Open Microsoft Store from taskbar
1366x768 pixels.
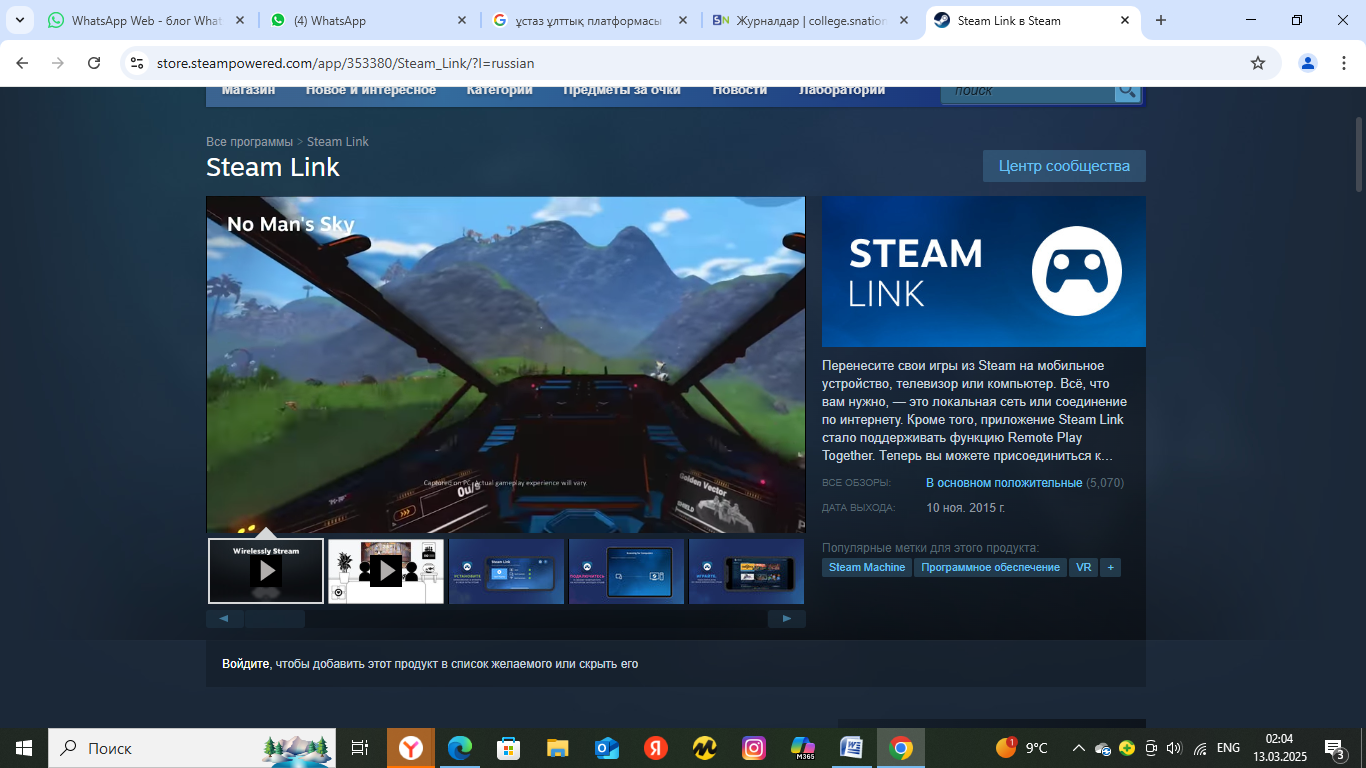pyautogui.click(x=509, y=748)
